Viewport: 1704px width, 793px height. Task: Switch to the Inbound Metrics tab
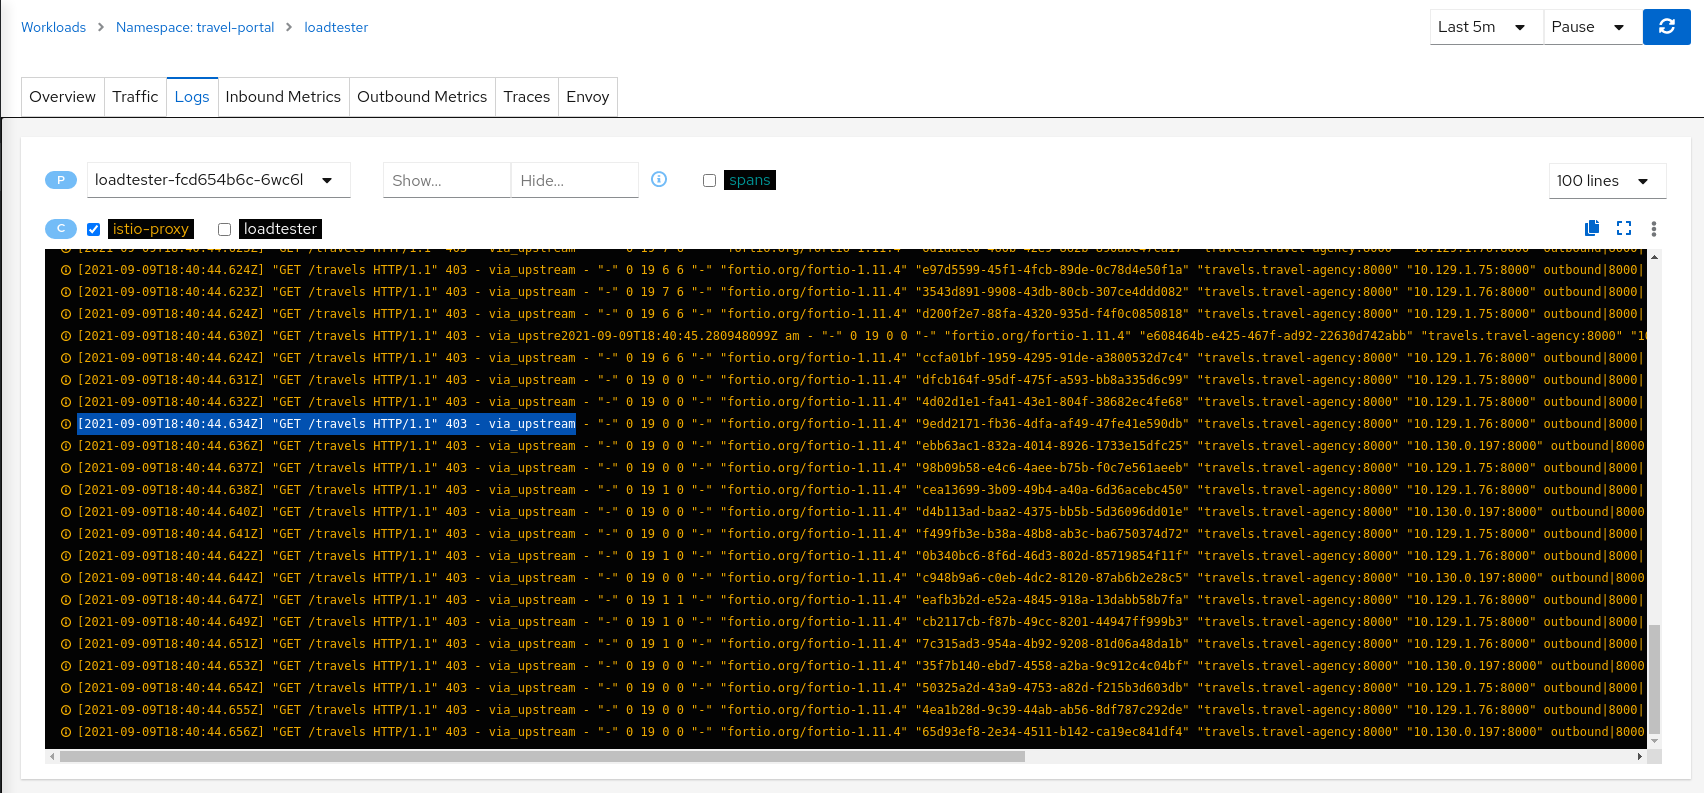283,97
